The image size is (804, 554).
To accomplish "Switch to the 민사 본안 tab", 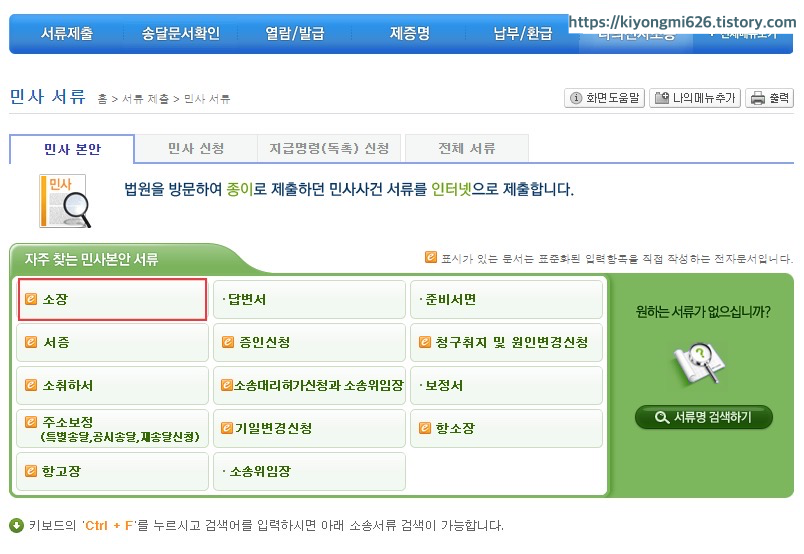I will pyautogui.click(x=72, y=149).
